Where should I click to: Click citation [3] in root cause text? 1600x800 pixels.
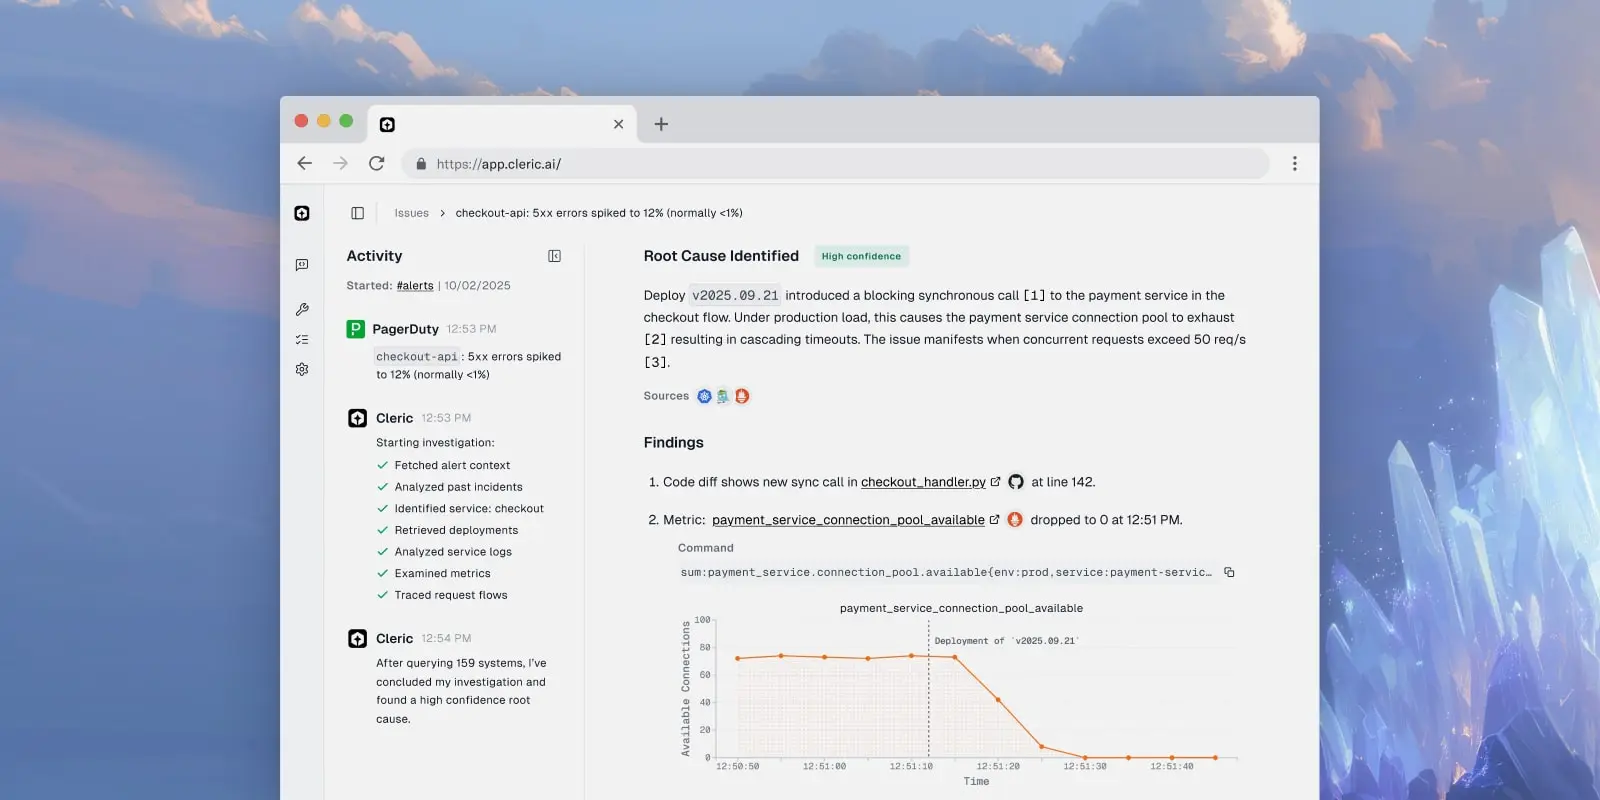655,362
